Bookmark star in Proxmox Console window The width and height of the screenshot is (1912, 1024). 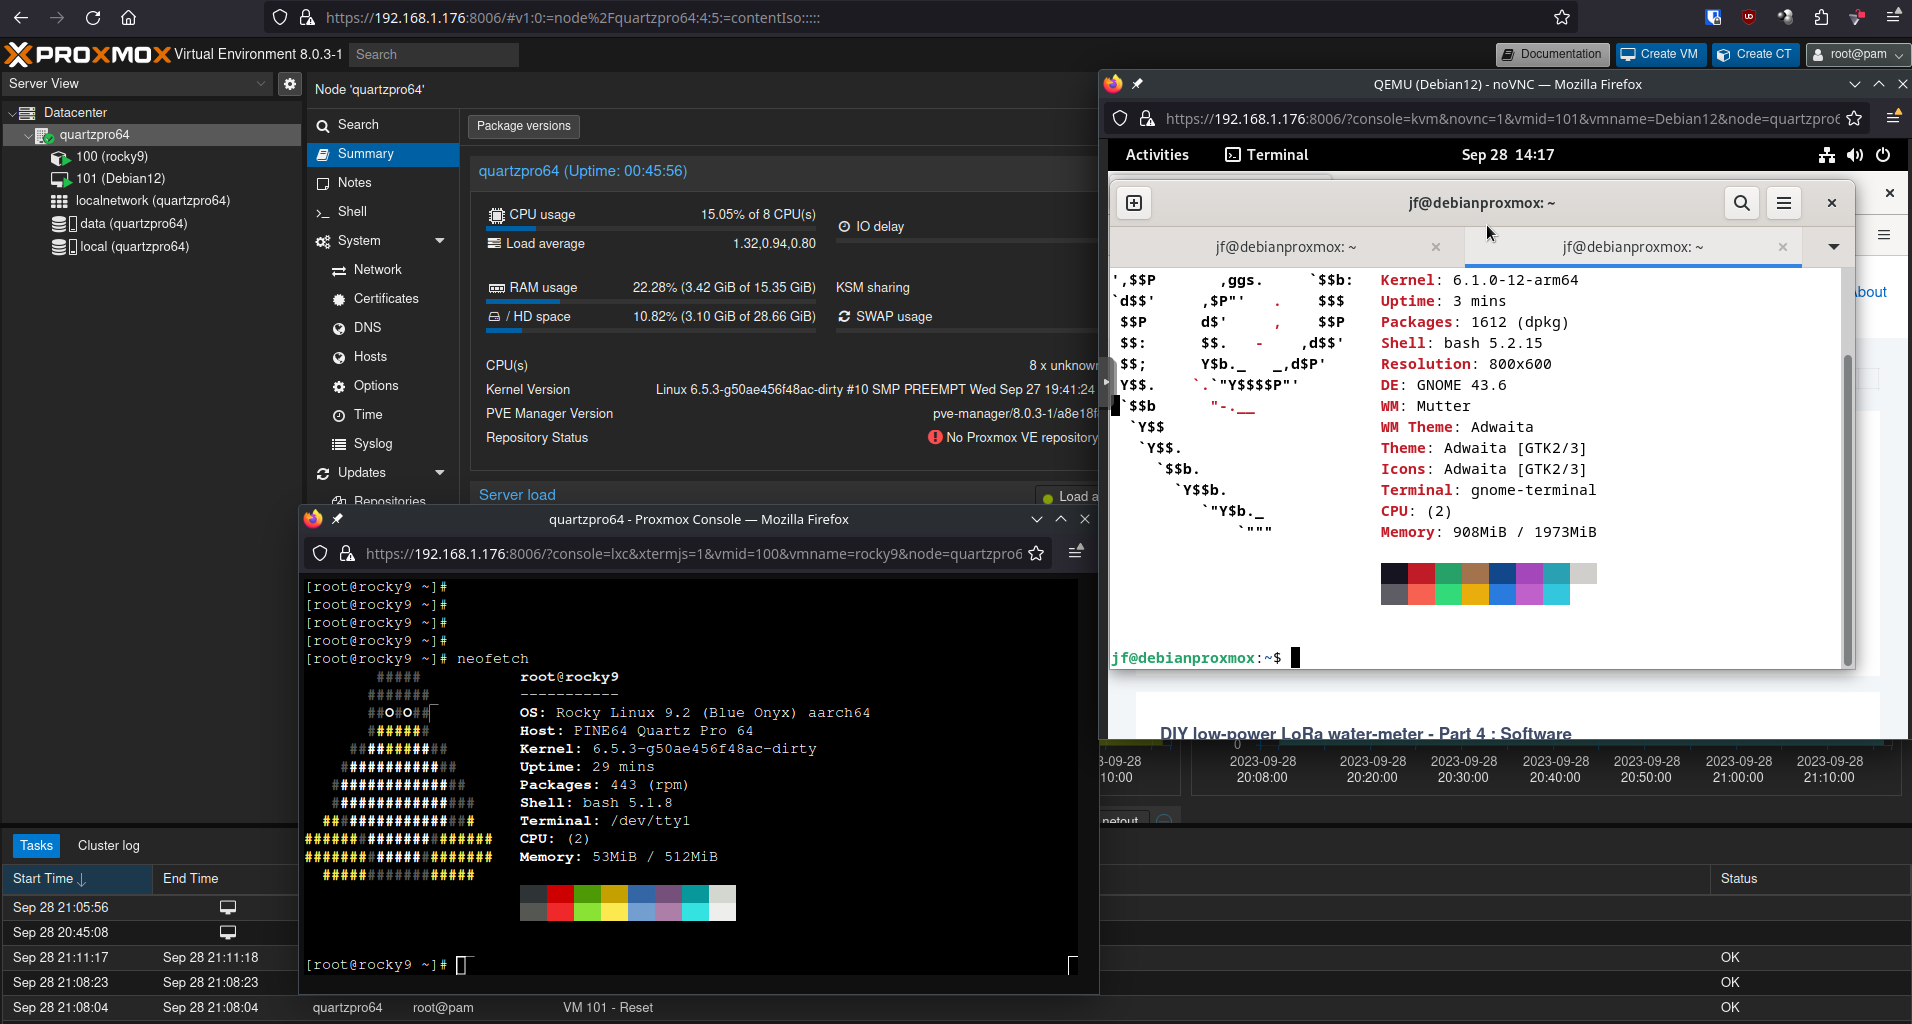(1037, 553)
